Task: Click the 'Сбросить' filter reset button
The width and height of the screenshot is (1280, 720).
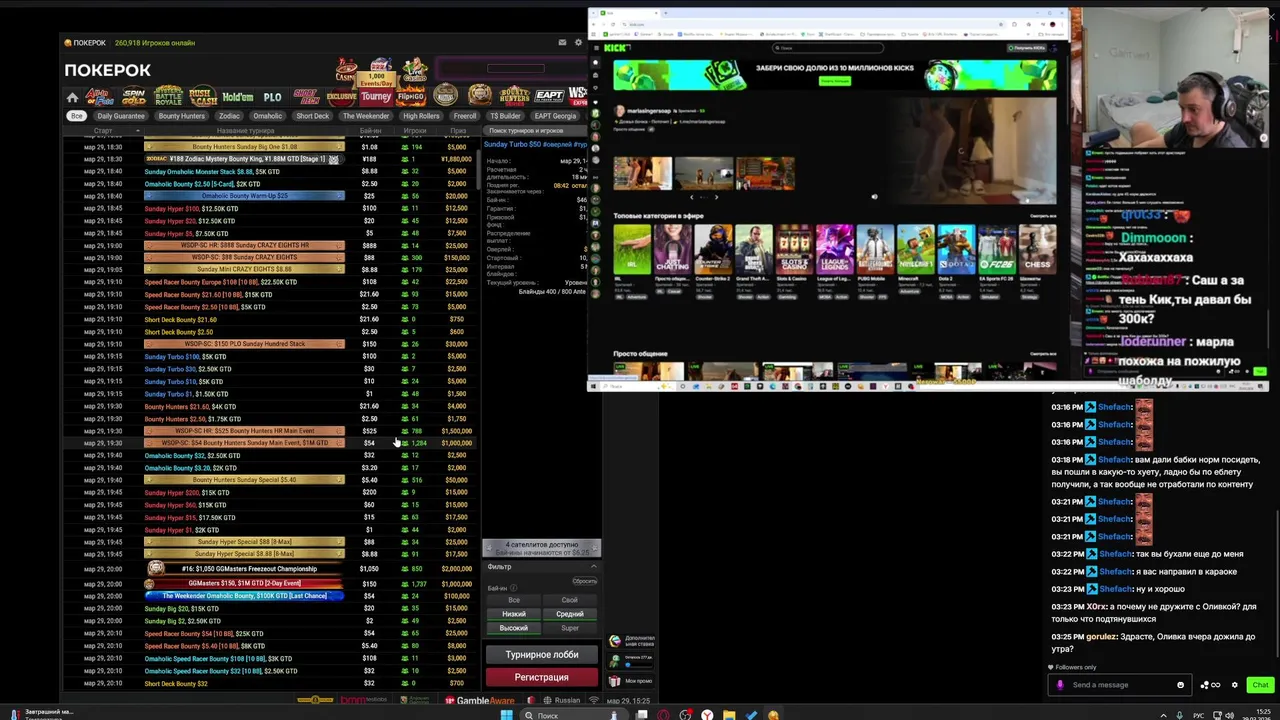Action: pos(584,581)
